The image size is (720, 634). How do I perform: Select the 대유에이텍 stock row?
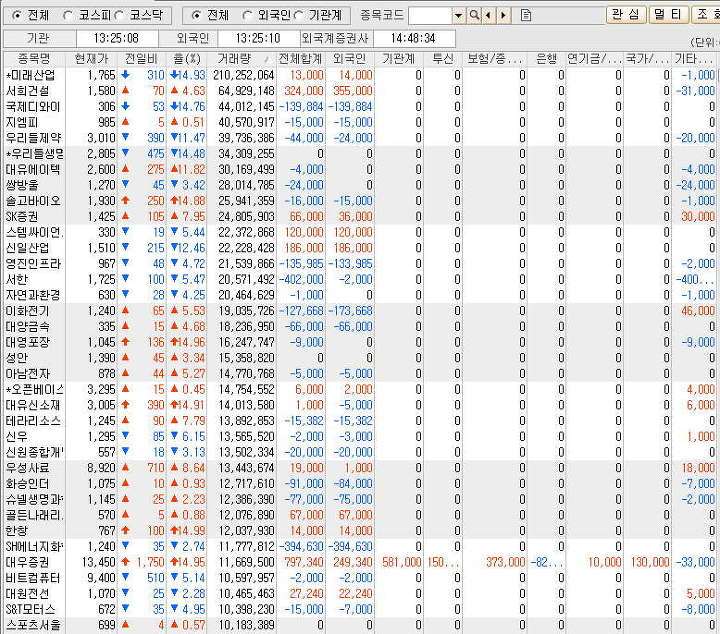[x=360, y=169]
